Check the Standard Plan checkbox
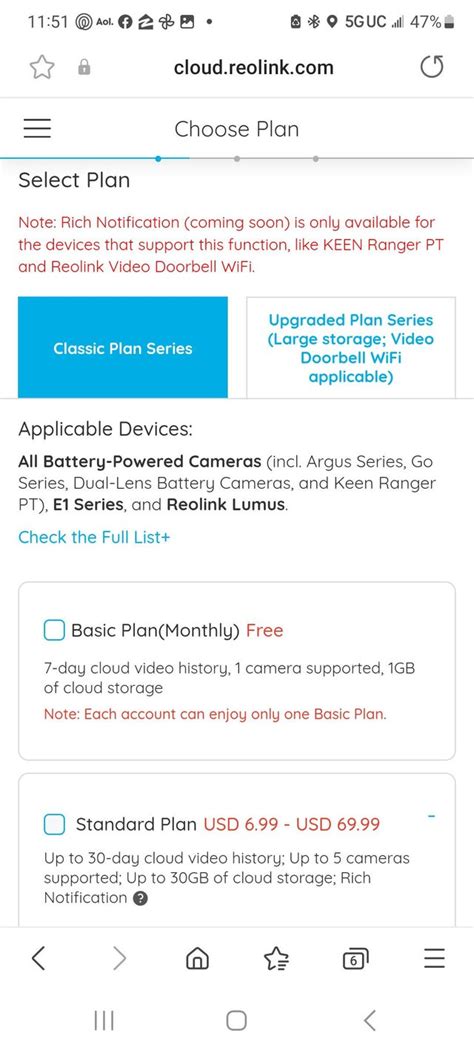This screenshot has width=474, height=1053. tap(54, 824)
